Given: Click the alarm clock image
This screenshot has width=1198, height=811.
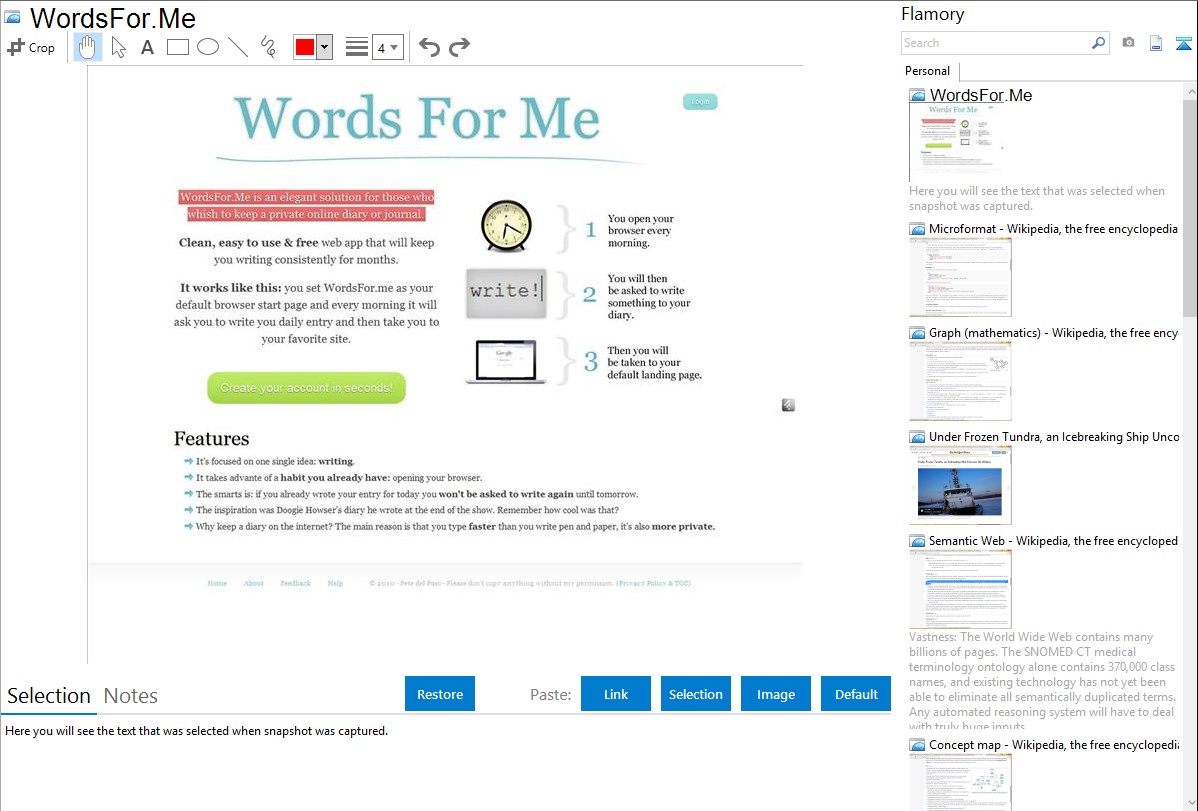Looking at the screenshot, I should click(506, 225).
